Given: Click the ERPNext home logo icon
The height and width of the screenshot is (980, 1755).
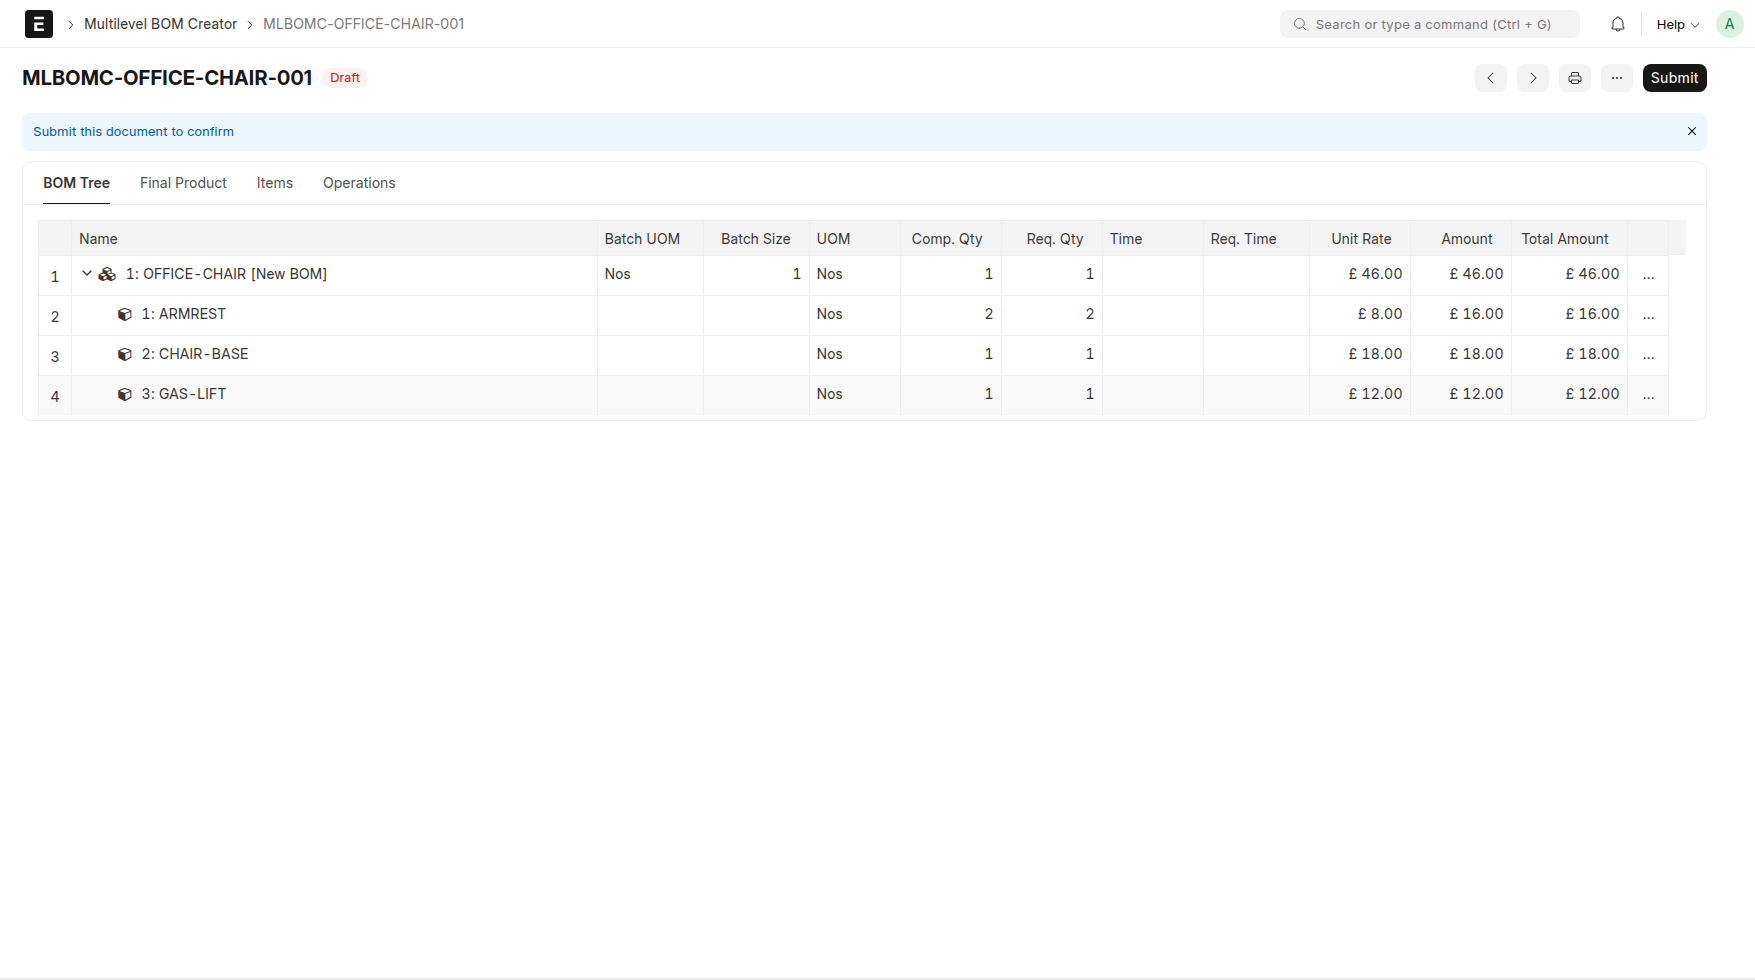Looking at the screenshot, I should coord(38,24).
